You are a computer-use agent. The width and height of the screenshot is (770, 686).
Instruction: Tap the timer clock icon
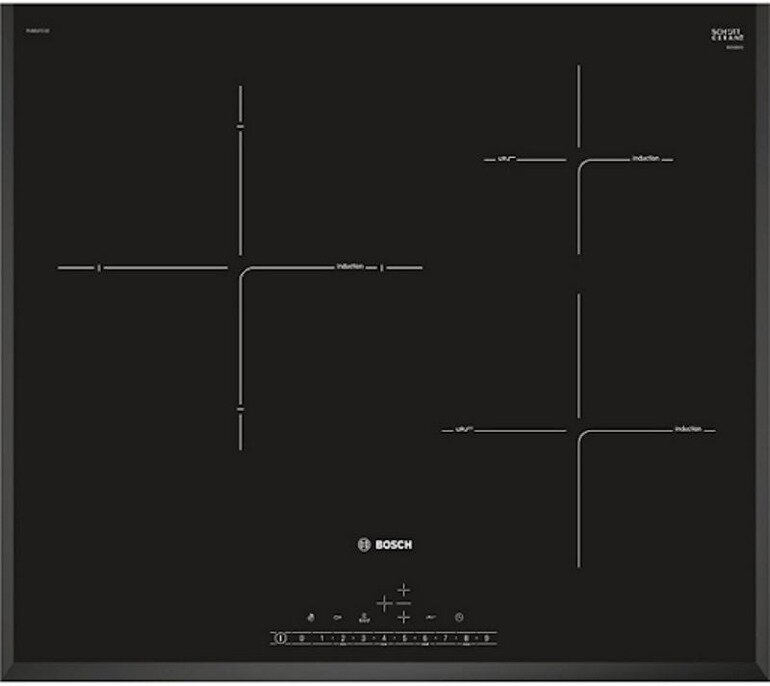pyautogui.click(x=459, y=617)
